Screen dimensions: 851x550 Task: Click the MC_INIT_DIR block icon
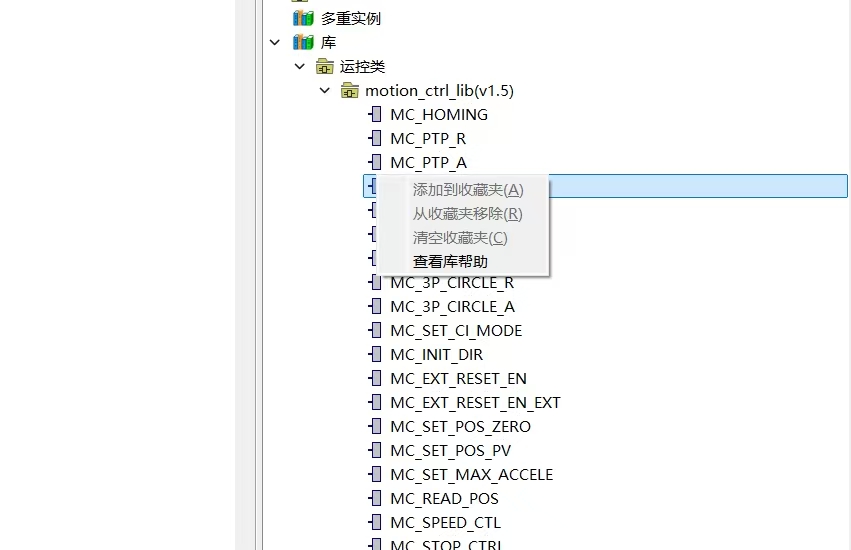(x=374, y=354)
